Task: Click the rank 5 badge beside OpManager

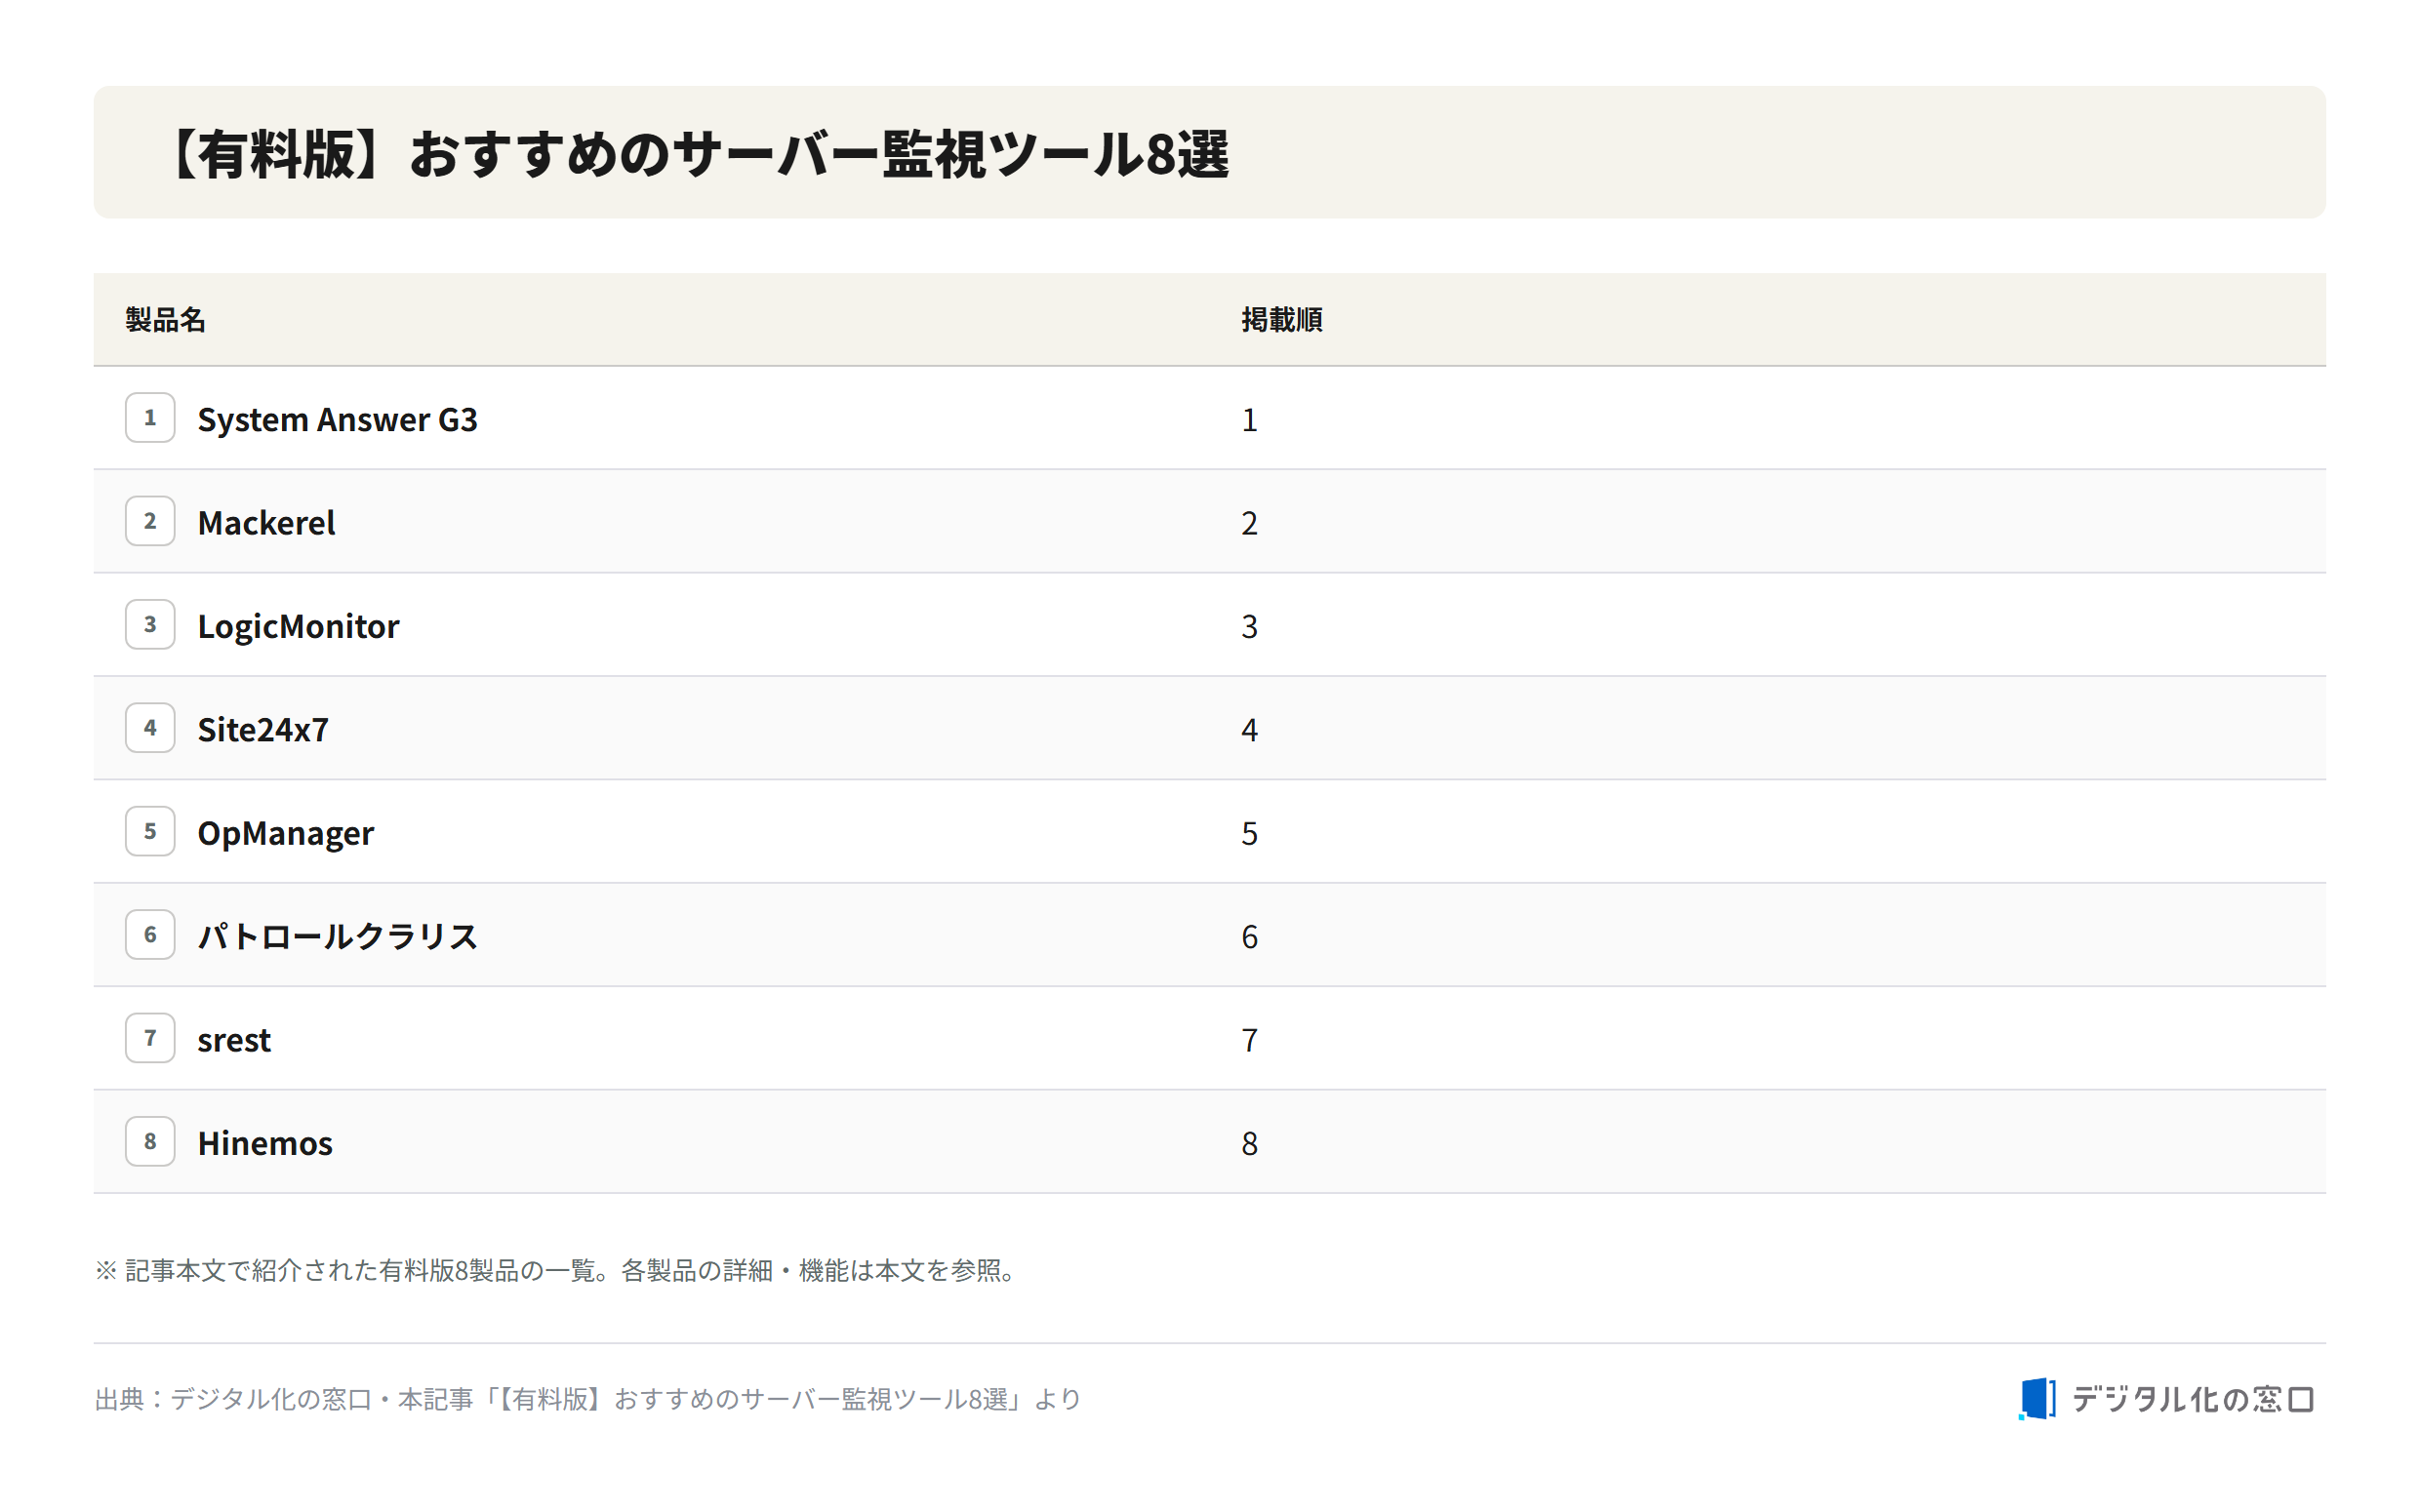Action: pyautogui.click(x=150, y=831)
